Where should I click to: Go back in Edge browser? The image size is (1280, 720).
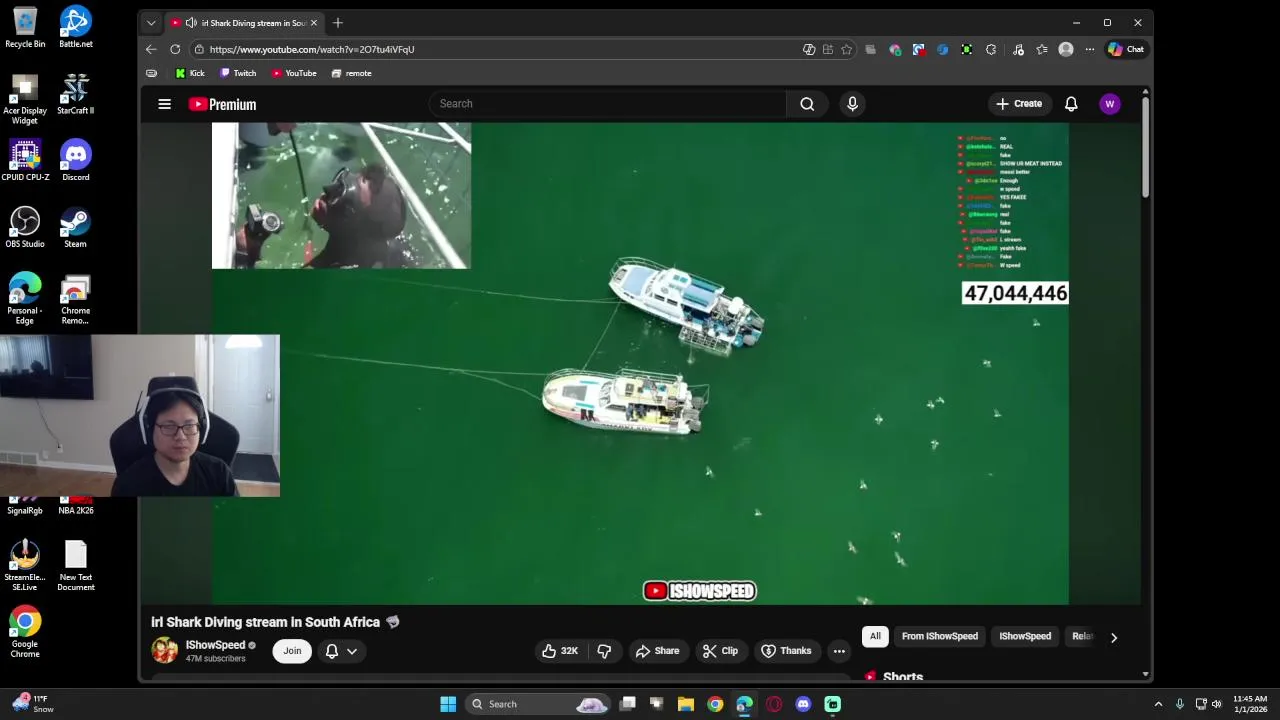151,49
